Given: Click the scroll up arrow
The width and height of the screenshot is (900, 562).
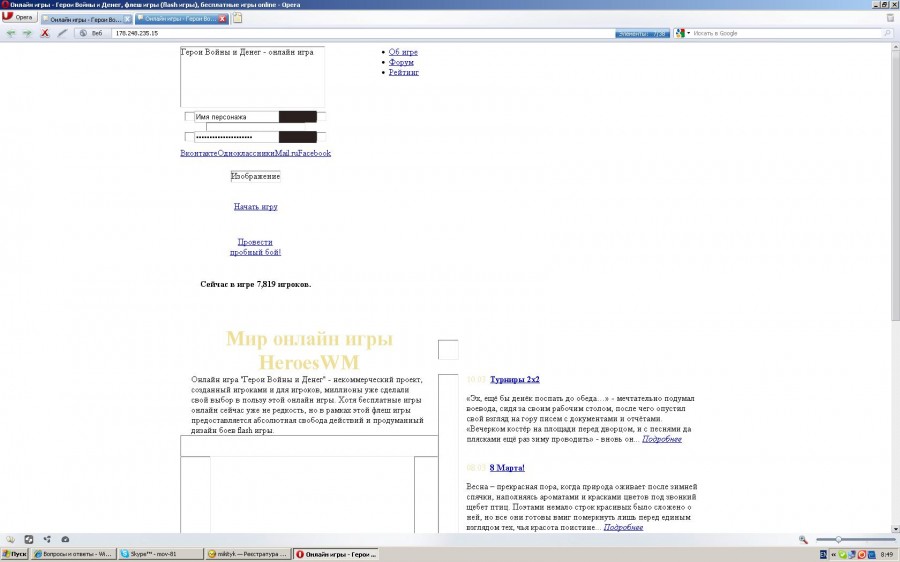Looking at the screenshot, I should (x=895, y=47).
